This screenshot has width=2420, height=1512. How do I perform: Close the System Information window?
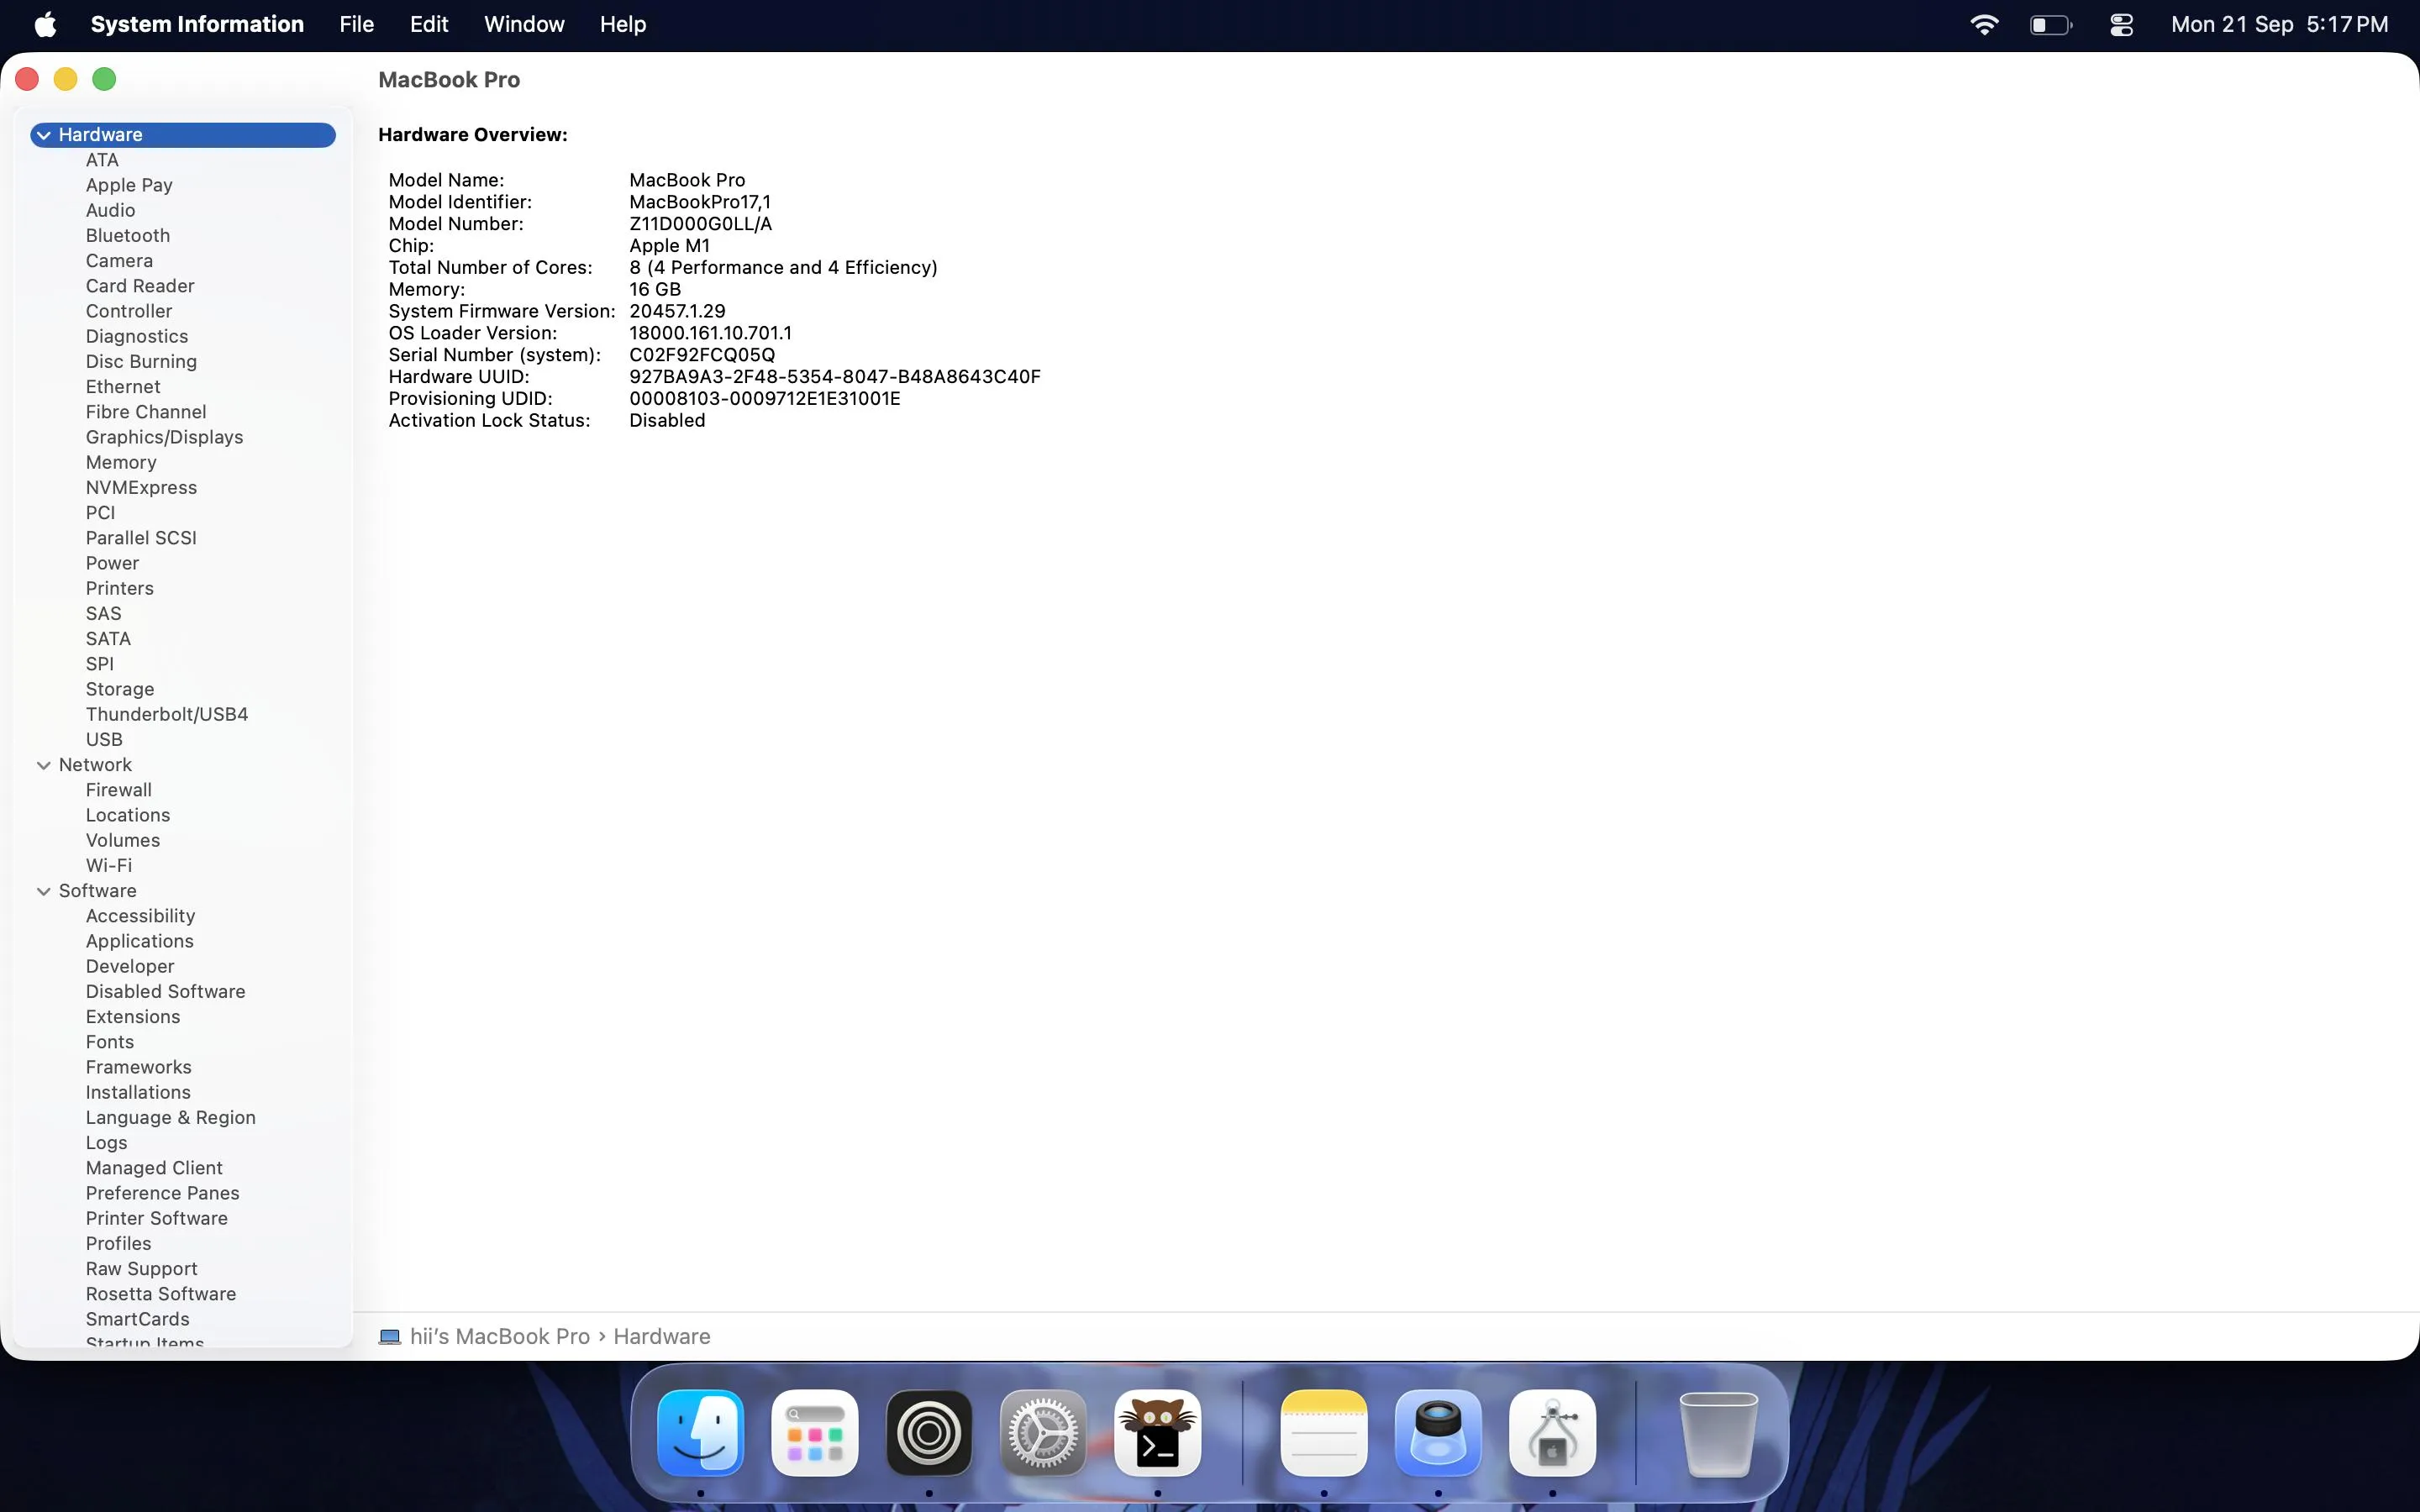(27, 79)
